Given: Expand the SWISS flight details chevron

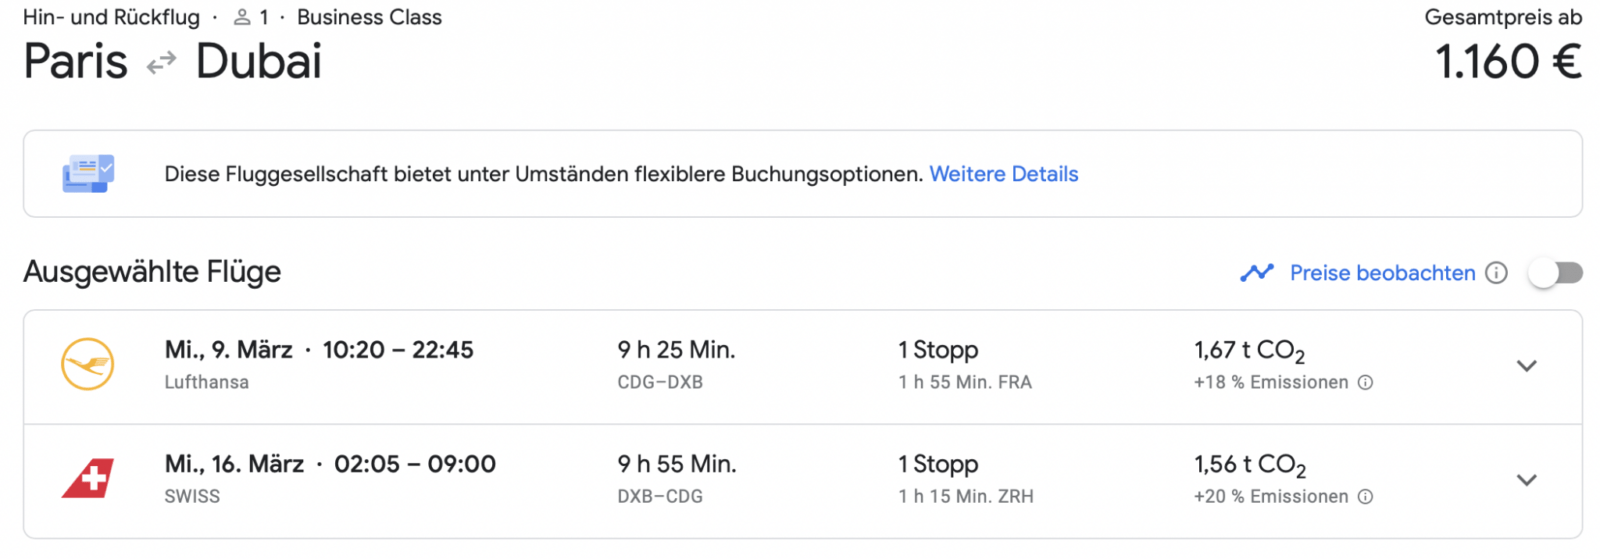Looking at the screenshot, I should tap(1526, 480).
